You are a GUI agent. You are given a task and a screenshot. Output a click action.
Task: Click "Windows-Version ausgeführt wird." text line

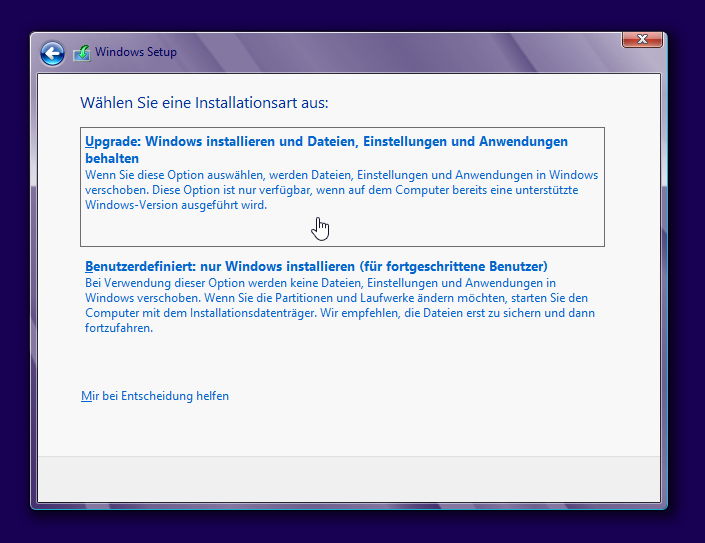click(x=175, y=205)
